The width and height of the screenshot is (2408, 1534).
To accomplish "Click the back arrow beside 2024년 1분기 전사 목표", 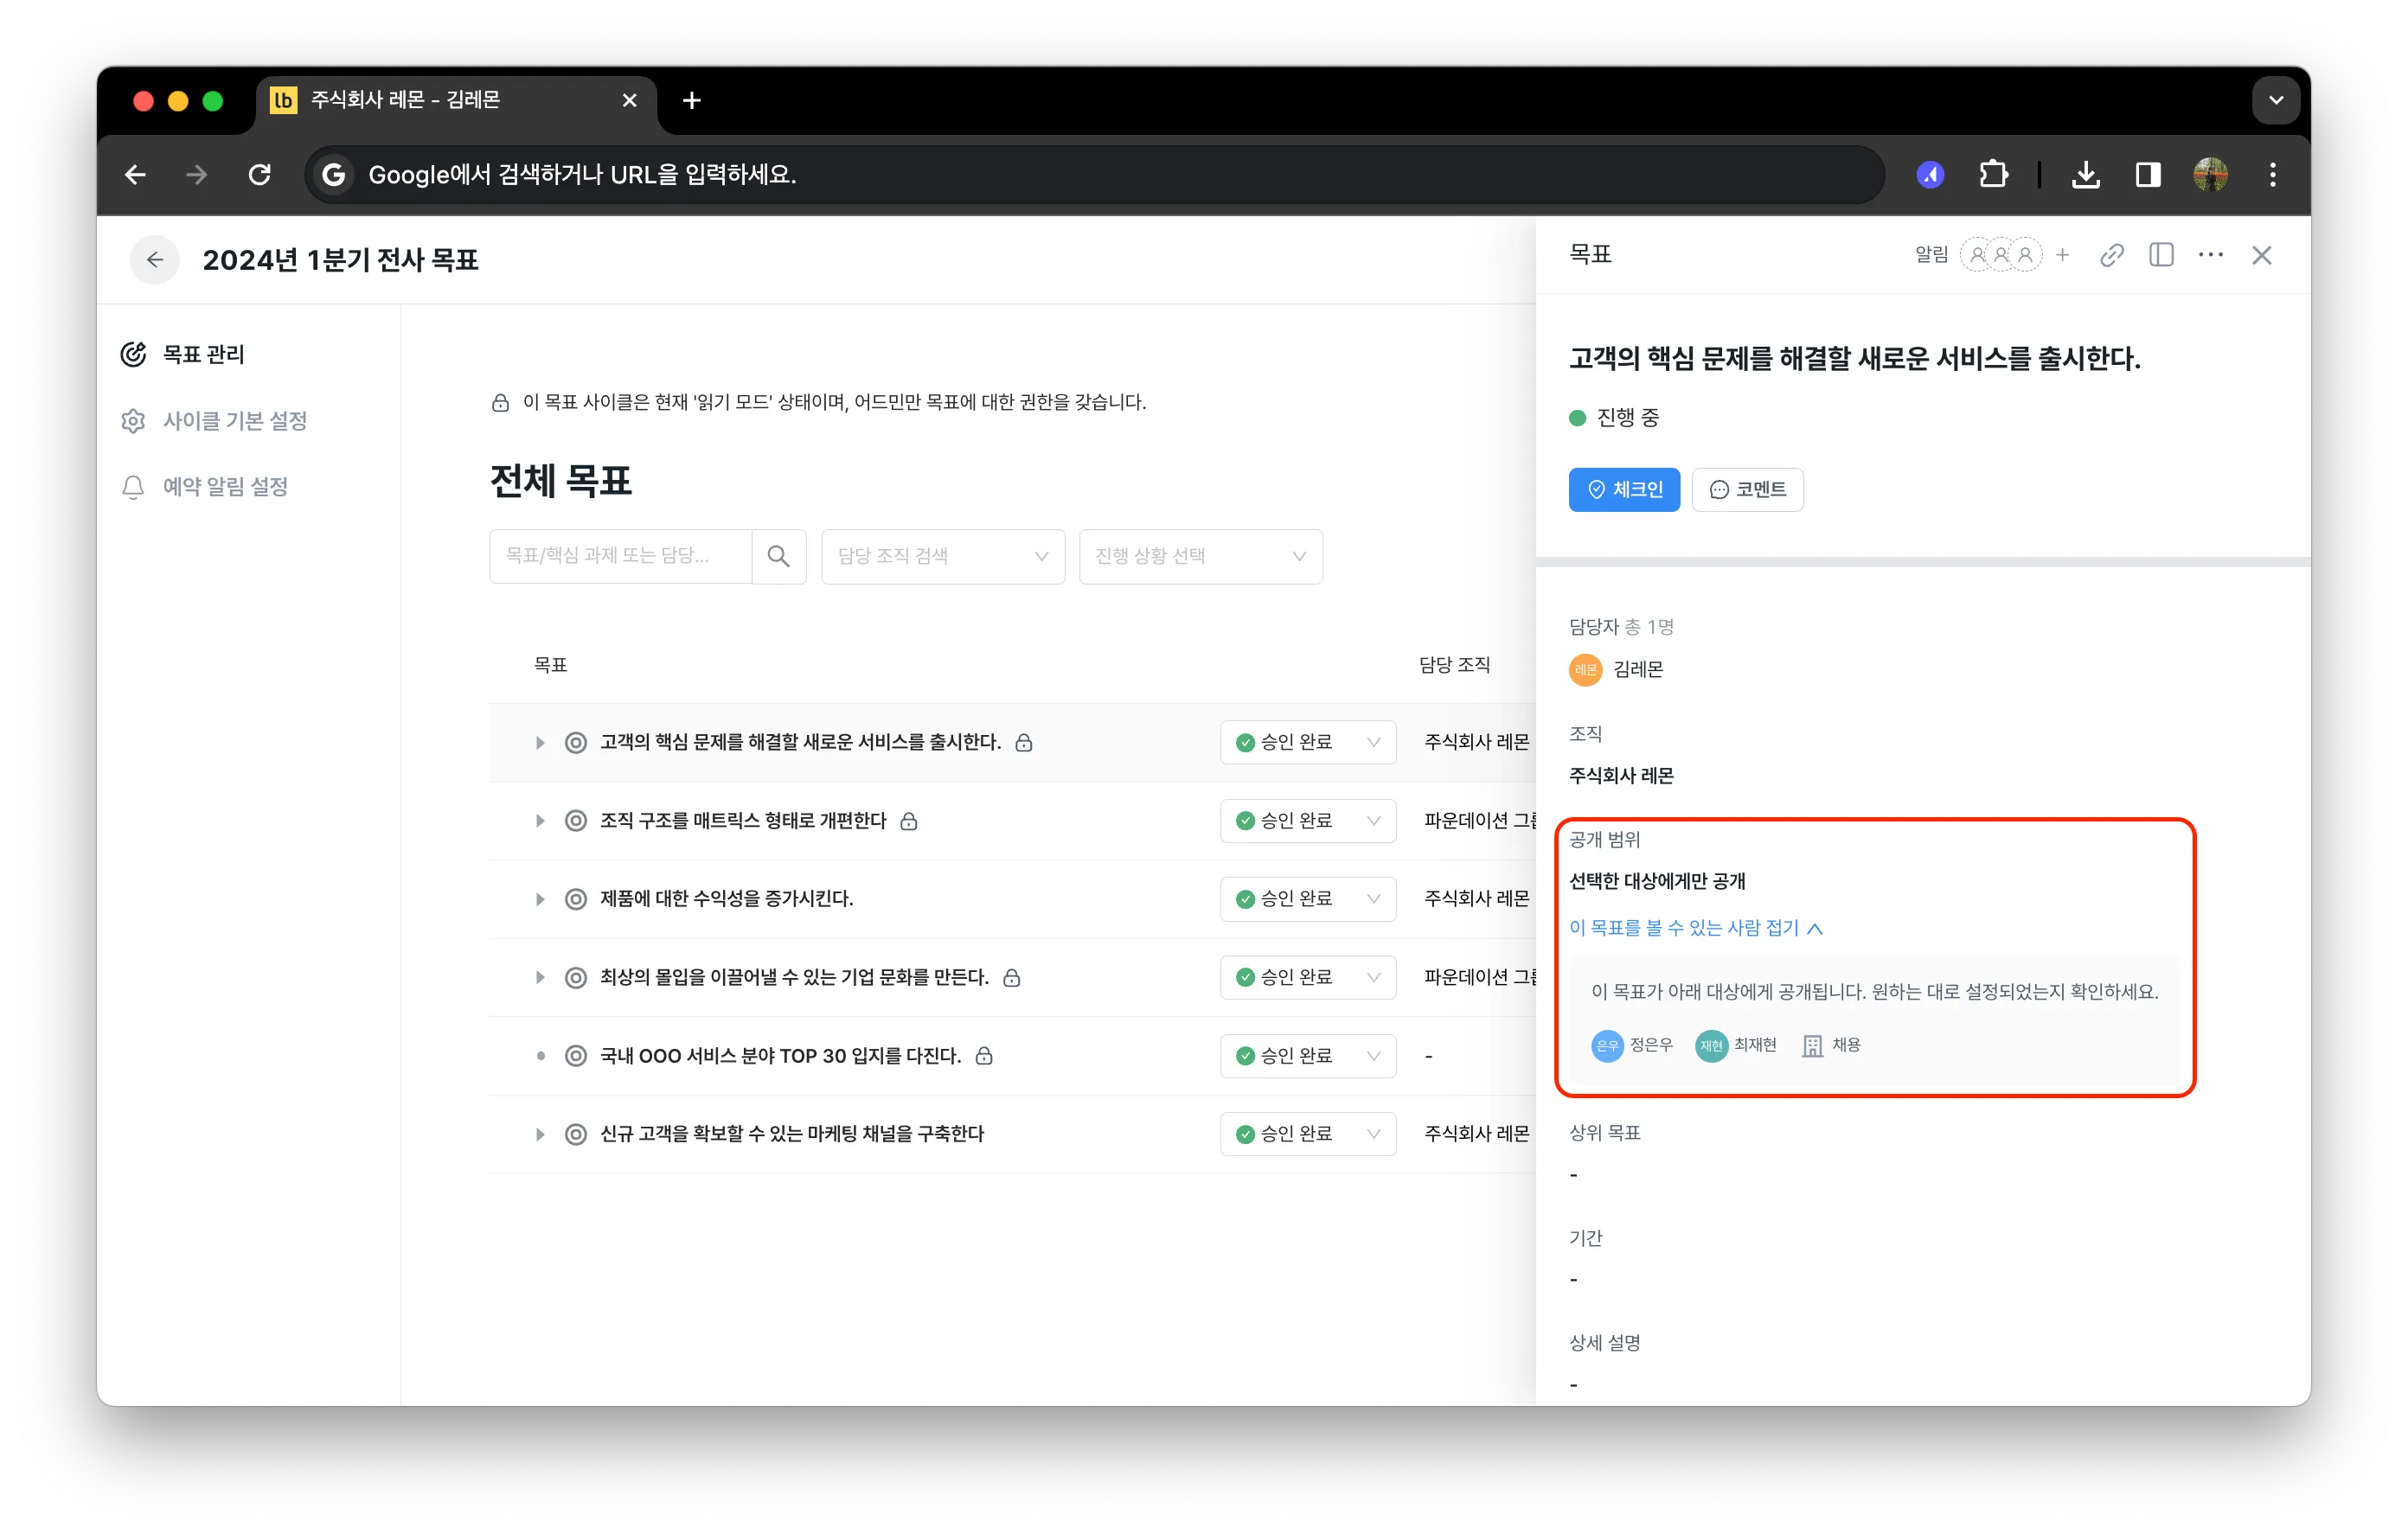I will [x=155, y=260].
